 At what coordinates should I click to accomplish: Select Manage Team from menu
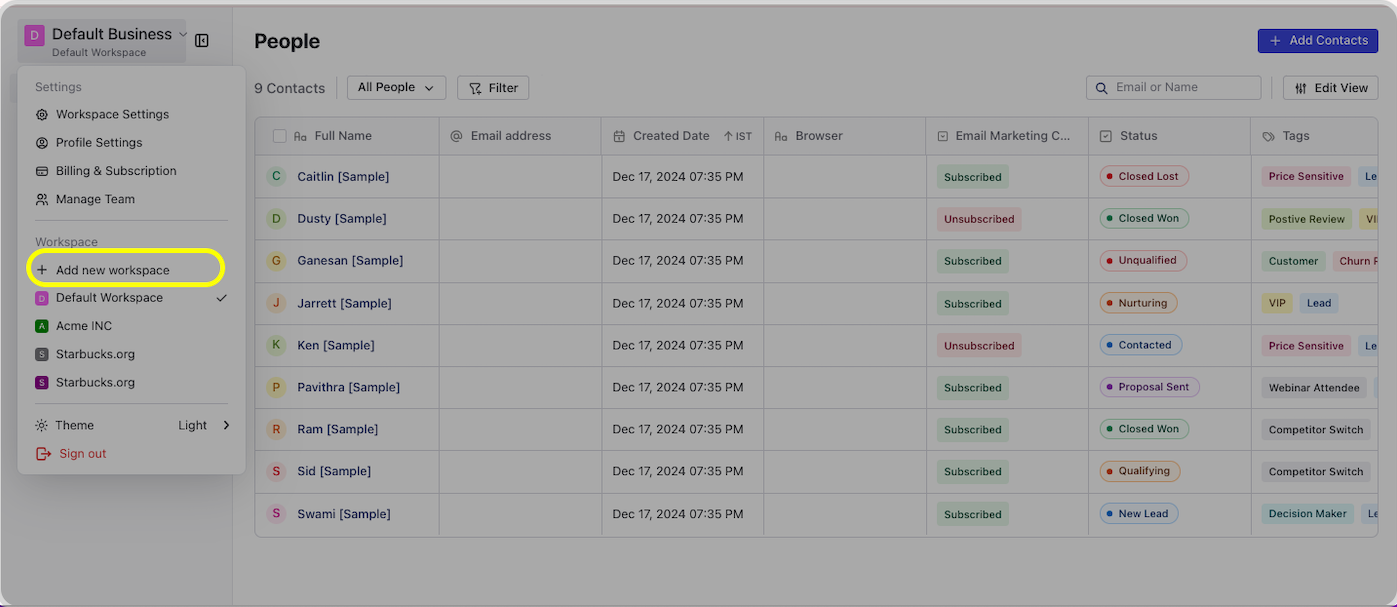click(95, 199)
